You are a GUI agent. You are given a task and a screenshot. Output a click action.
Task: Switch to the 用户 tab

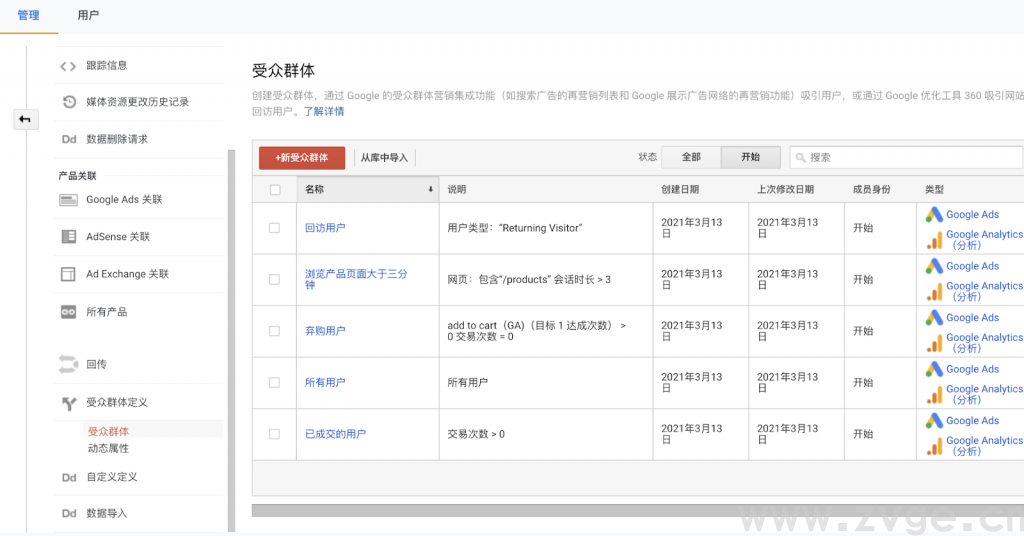pos(88,15)
